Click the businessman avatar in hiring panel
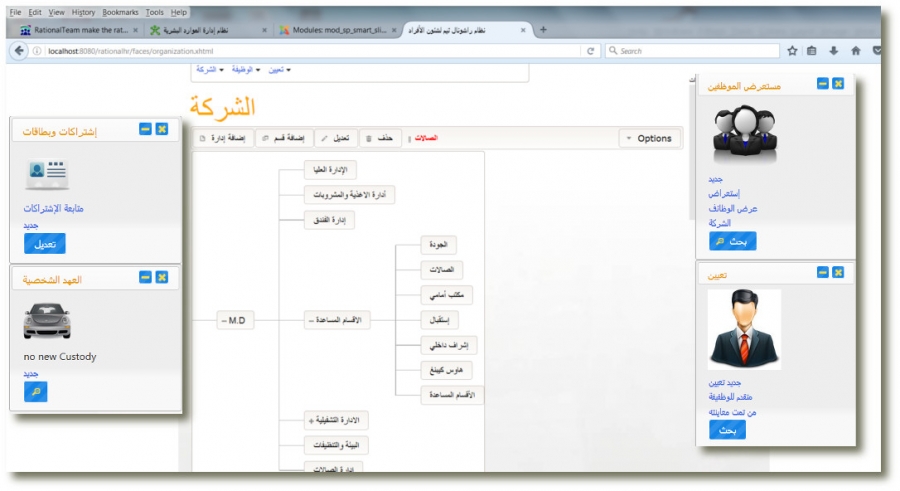The width and height of the screenshot is (900, 491). tap(744, 329)
